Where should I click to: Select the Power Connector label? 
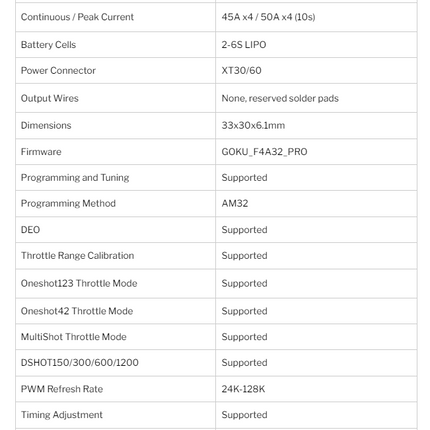point(58,70)
